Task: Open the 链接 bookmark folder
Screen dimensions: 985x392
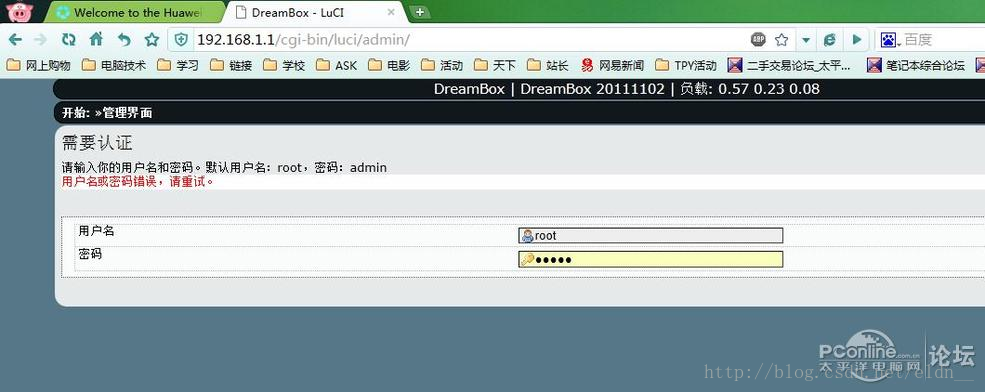Action: tap(231, 65)
